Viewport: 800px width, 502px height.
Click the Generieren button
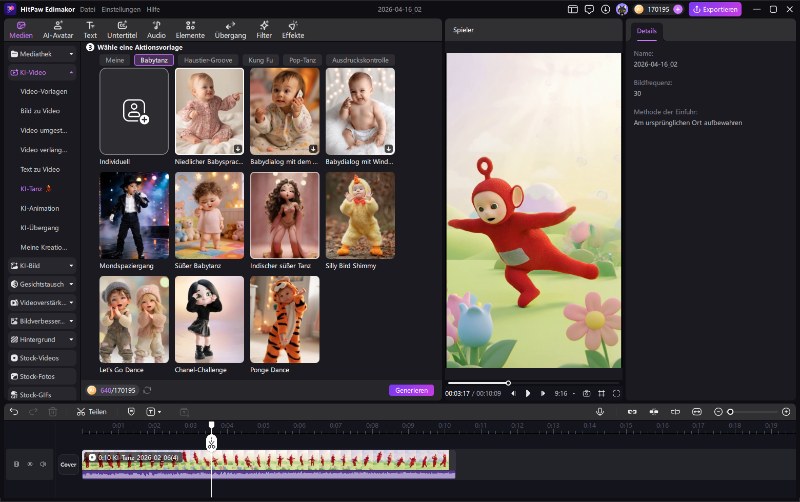tap(411, 390)
